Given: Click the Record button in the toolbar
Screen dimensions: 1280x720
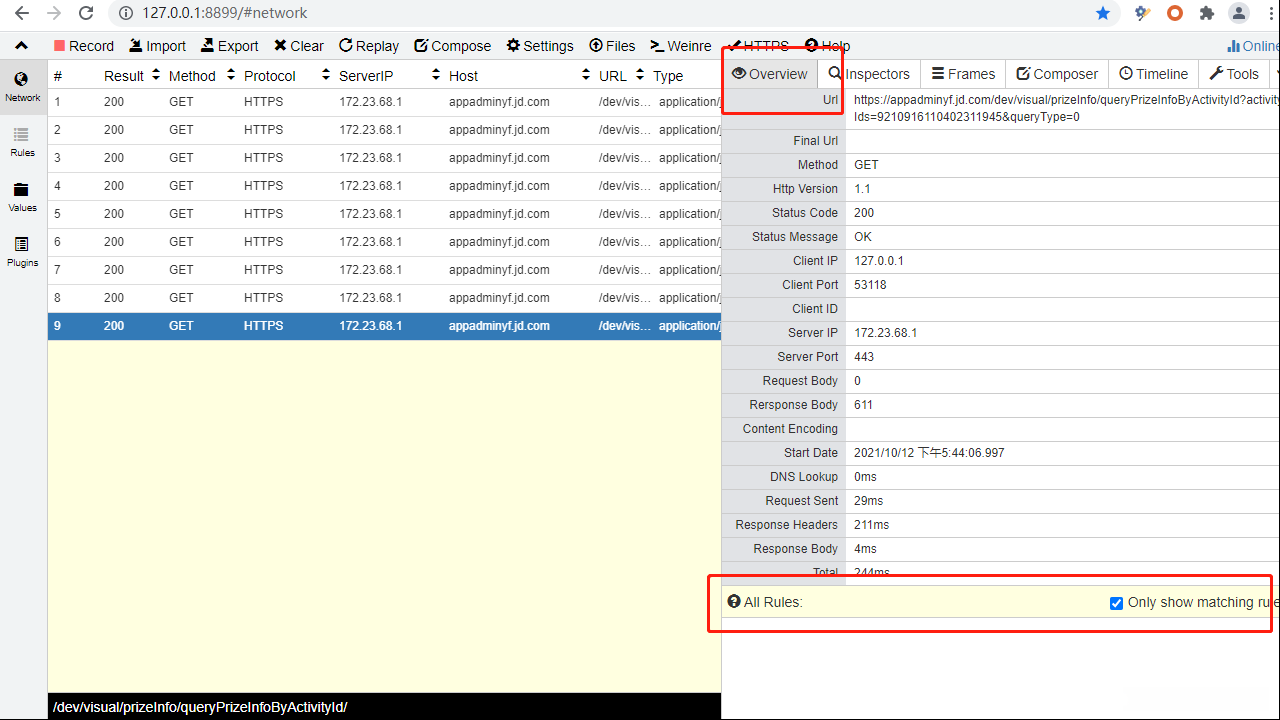Looking at the screenshot, I should pyautogui.click(x=83, y=46).
